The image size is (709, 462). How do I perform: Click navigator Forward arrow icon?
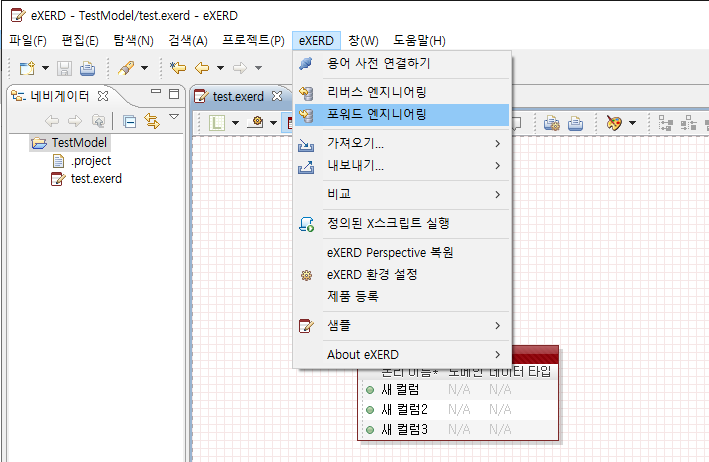pyautogui.click(x=75, y=121)
